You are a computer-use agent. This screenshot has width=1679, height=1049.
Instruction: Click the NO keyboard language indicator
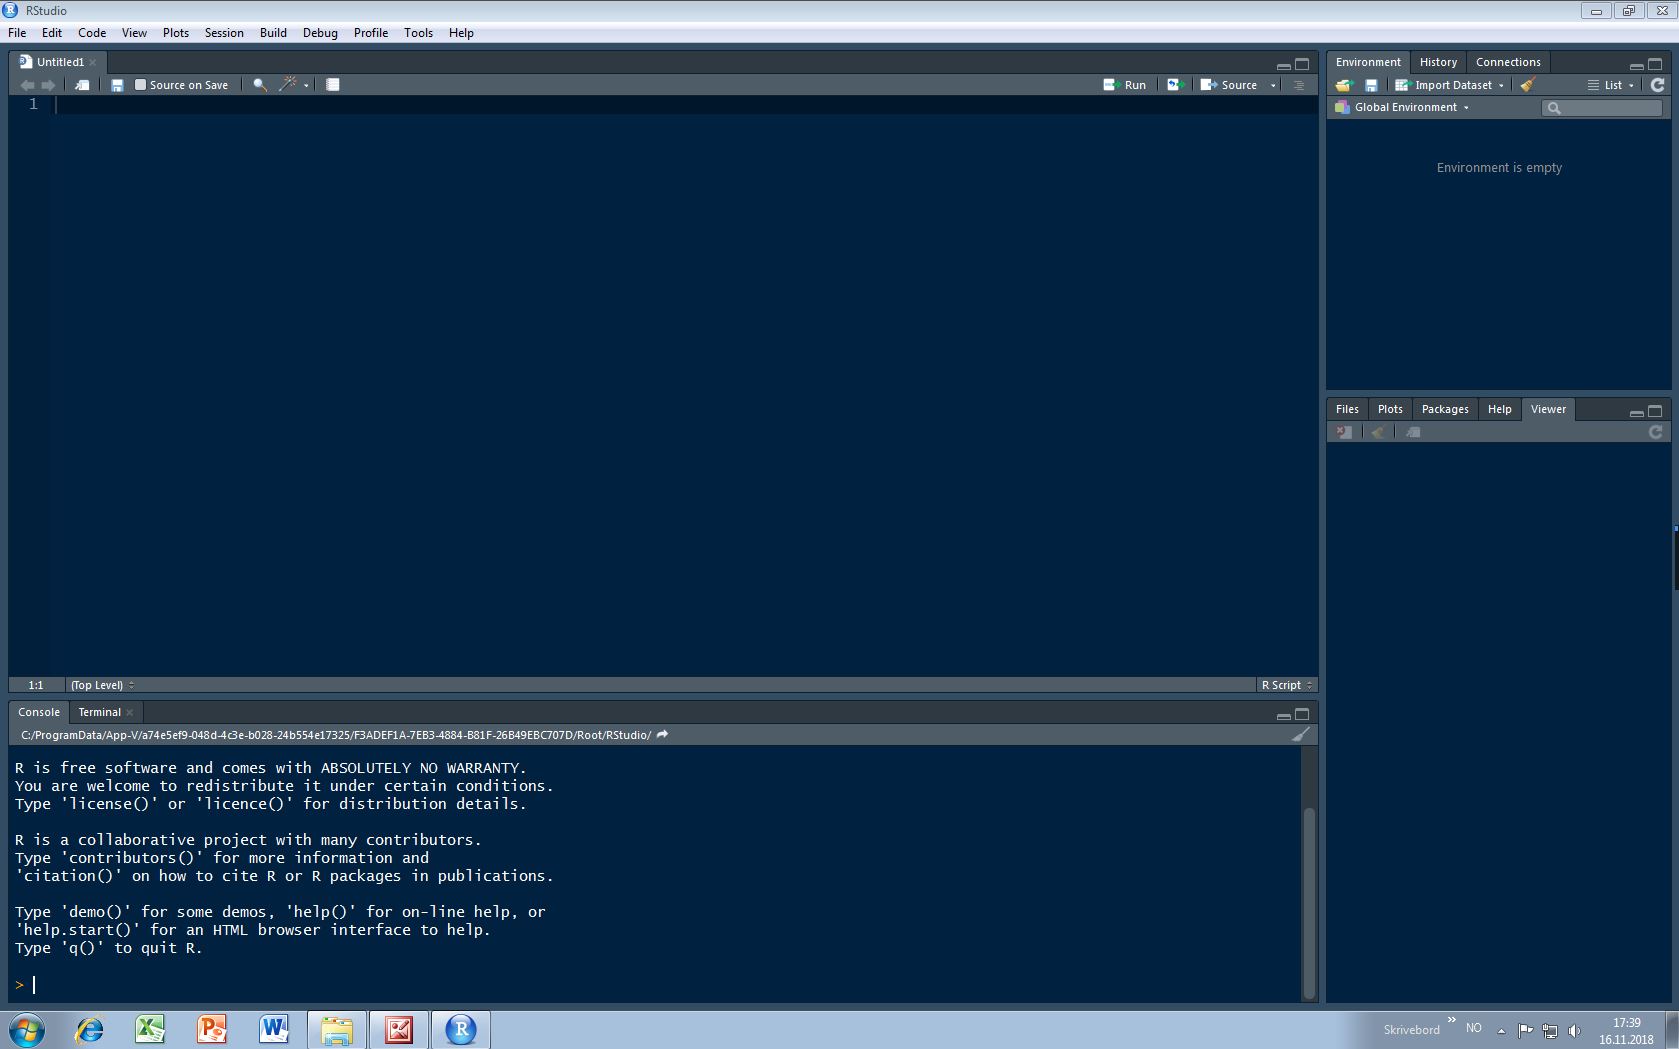1473,1028
